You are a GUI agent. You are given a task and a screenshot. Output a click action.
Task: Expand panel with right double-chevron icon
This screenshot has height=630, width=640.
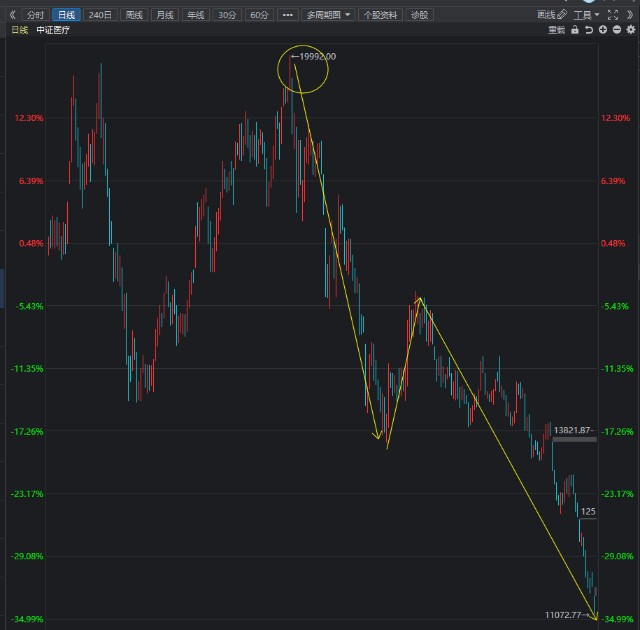(x=630, y=15)
